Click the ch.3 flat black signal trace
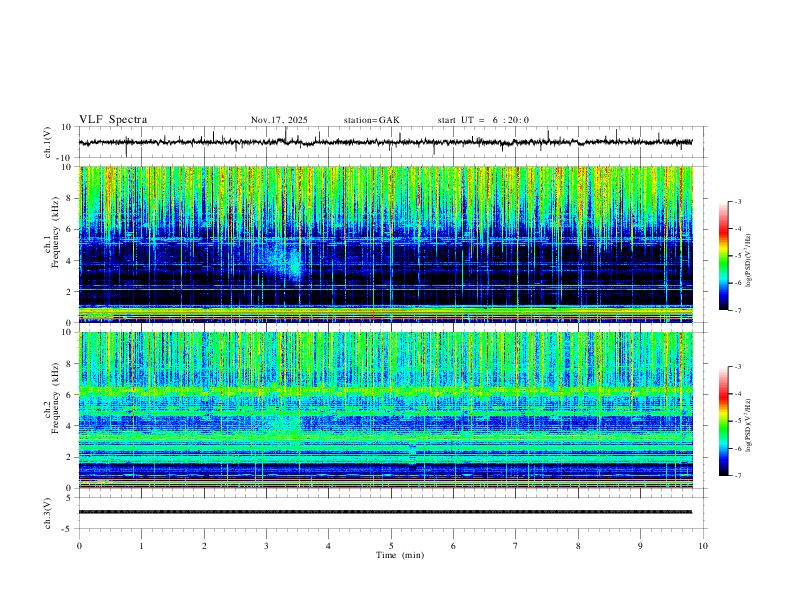The width and height of the screenshot is (792, 612). pyautogui.click(x=385, y=512)
